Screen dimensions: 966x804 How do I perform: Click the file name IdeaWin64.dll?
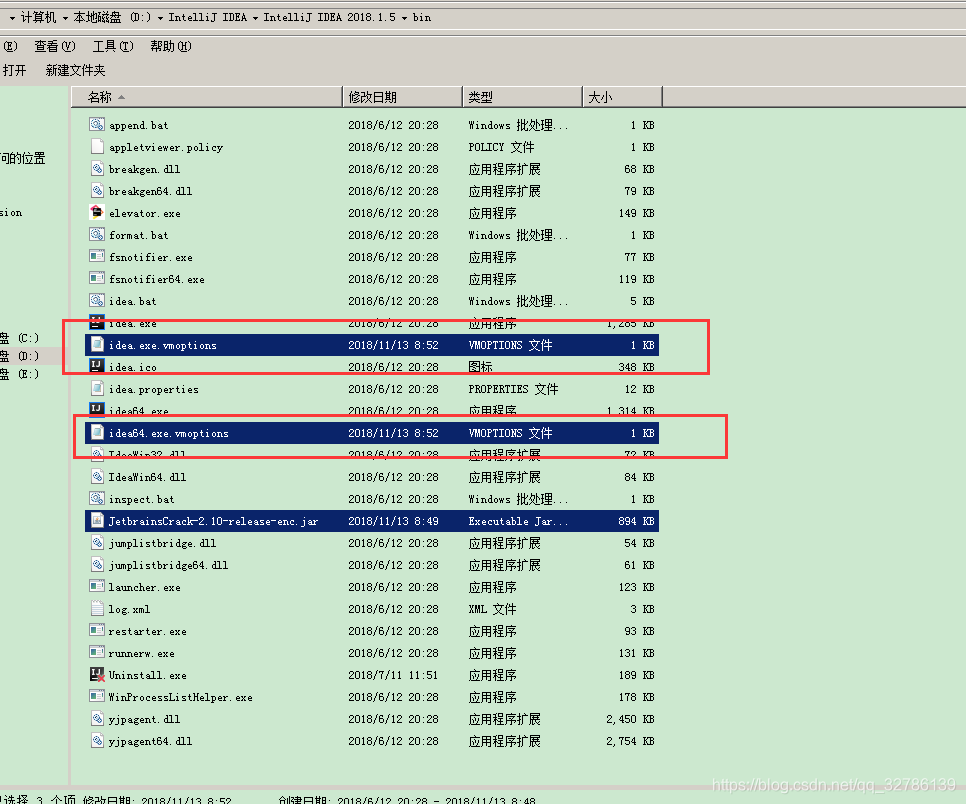click(x=147, y=477)
